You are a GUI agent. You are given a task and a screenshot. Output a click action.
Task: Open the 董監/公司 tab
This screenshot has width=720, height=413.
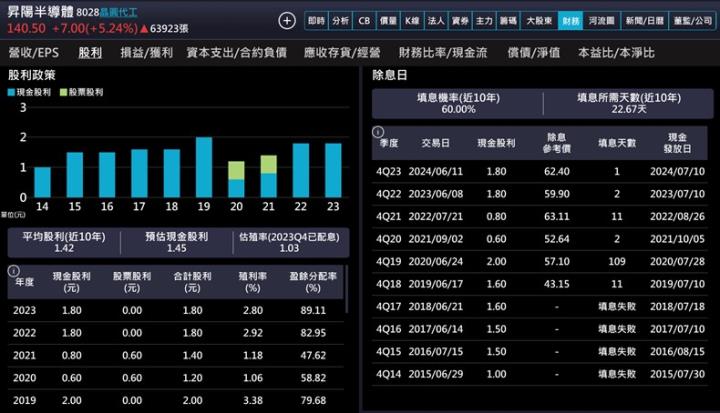(x=692, y=21)
